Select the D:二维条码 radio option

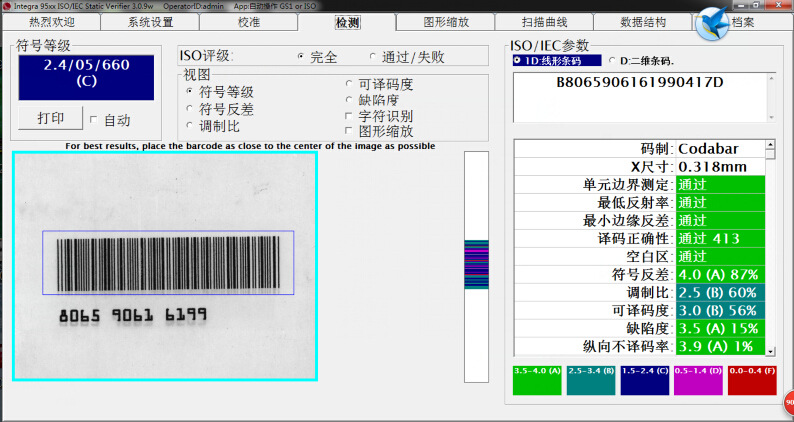[612, 60]
